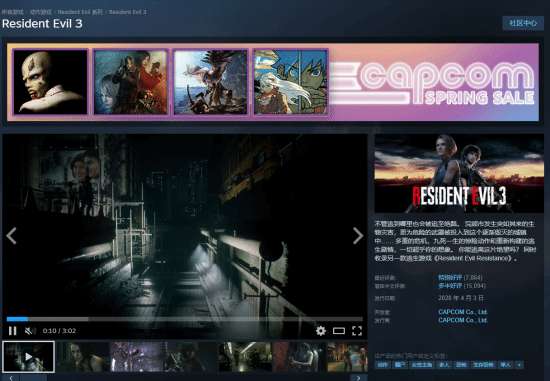Open all reviews link with 15,034 count
The width and height of the screenshot is (550, 381).
pyautogui.click(x=462, y=286)
